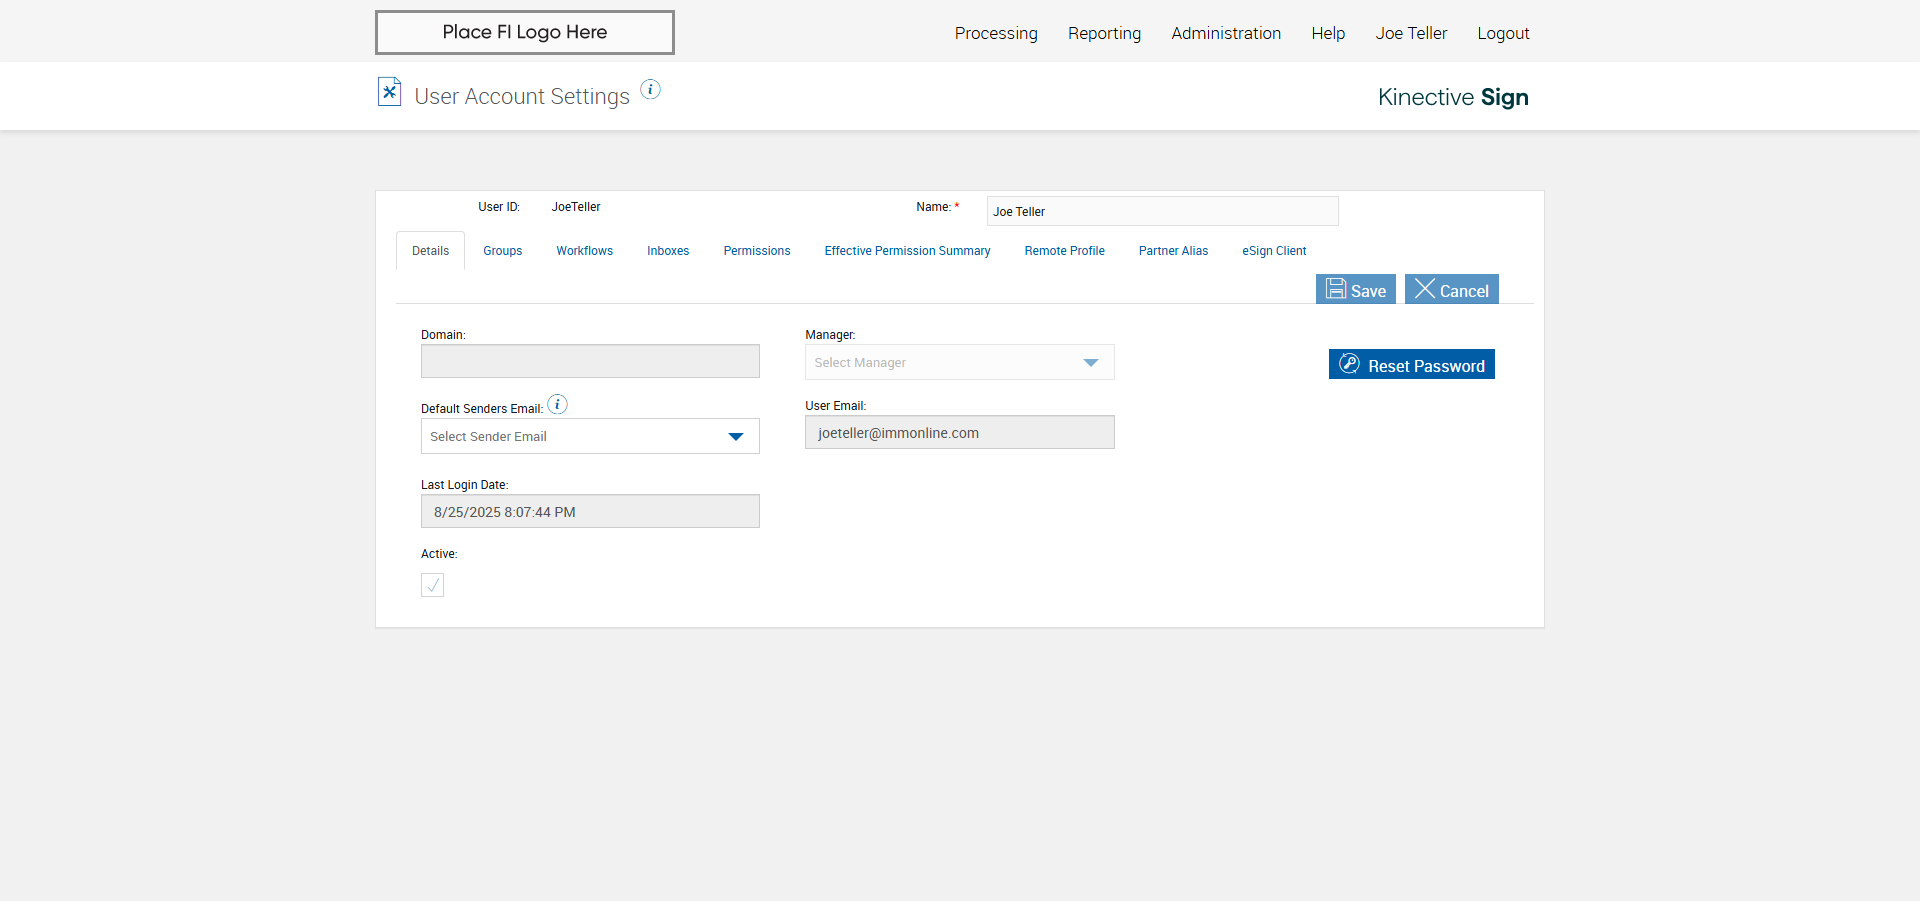Click the Default Senders Email label
This screenshot has width=1920, height=901.
coord(482,409)
